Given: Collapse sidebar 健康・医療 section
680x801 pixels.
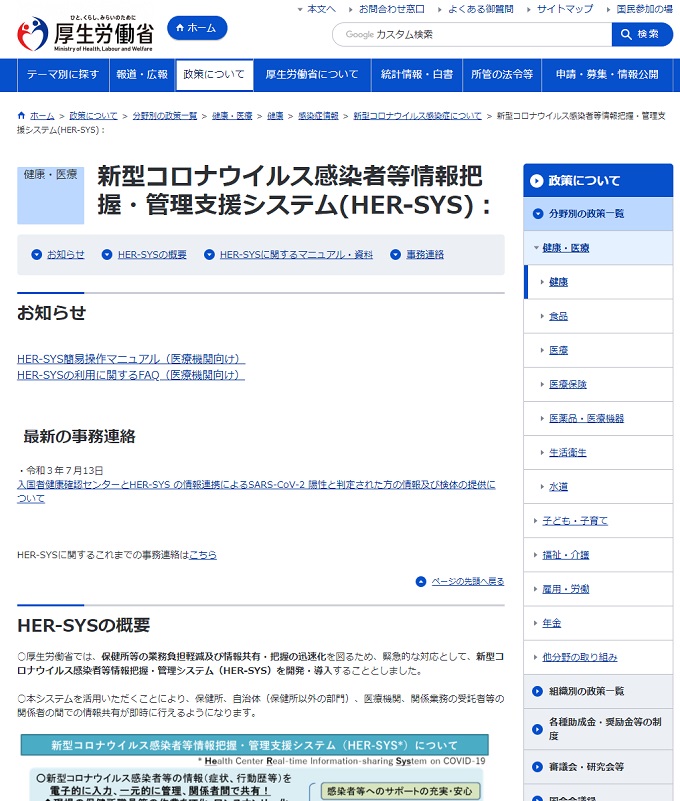Looking at the screenshot, I should 598,248.
